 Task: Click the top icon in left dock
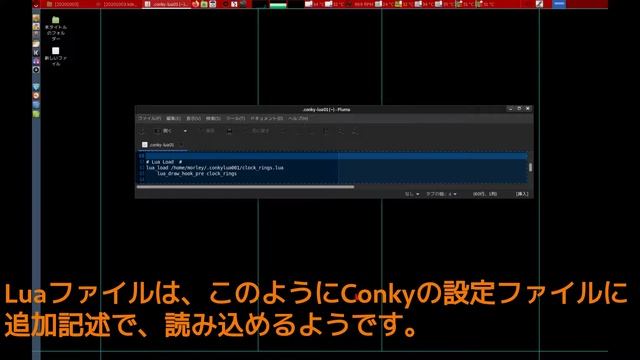(x=36, y=18)
